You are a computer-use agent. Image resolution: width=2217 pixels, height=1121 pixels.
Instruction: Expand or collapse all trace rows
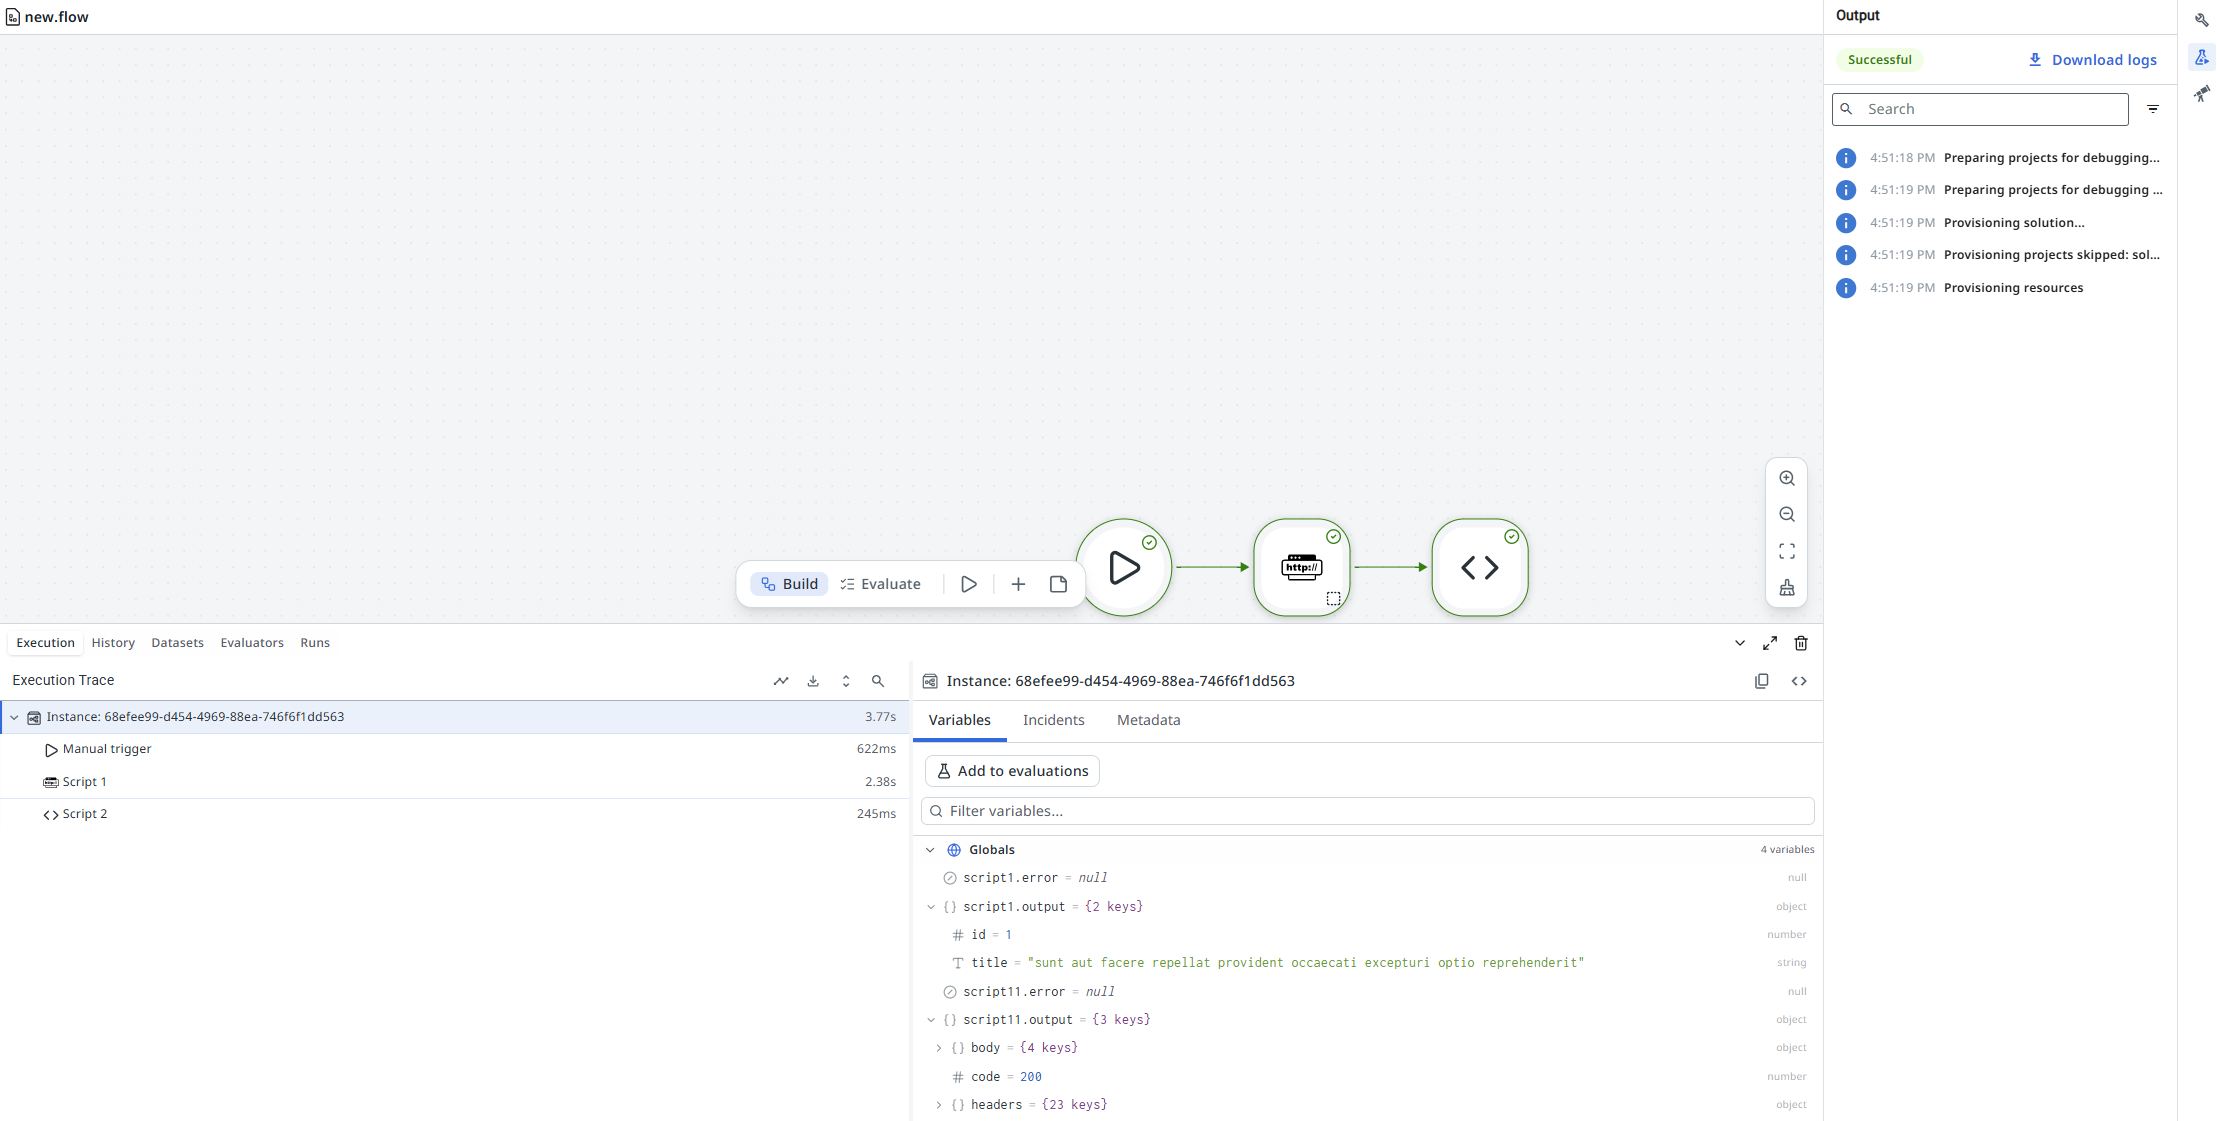tap(846, 681)
